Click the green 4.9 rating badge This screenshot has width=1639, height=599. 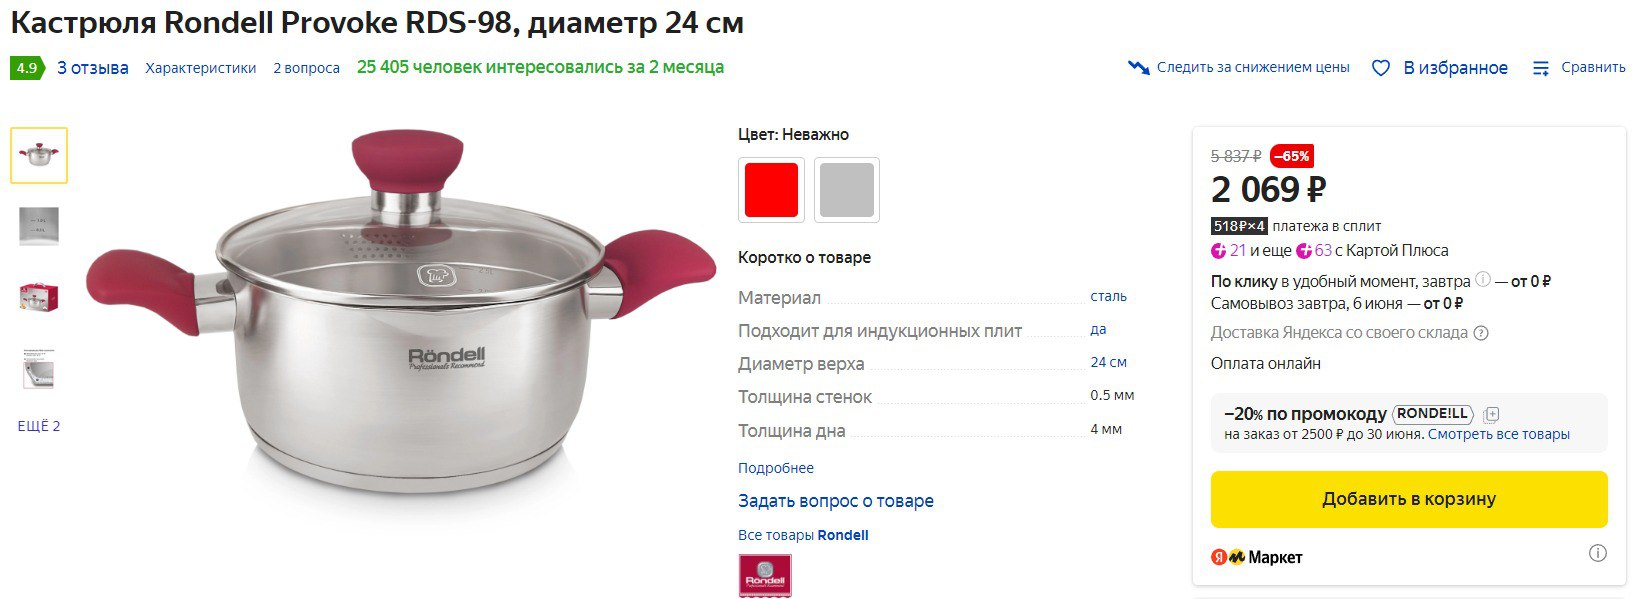point(27,68)
